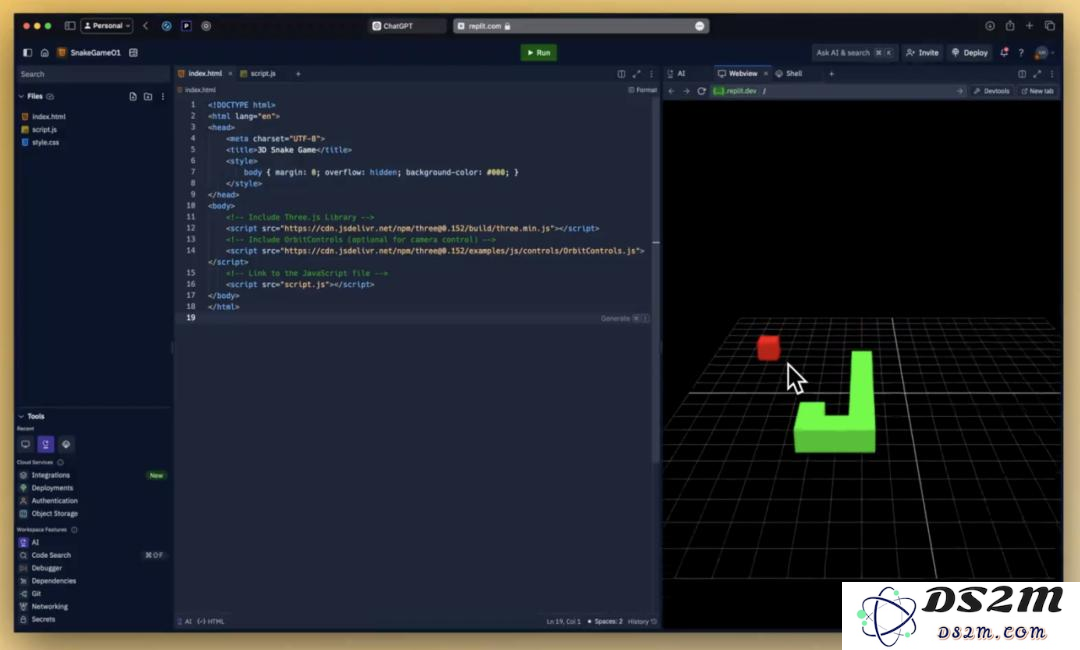Viewport: 1080px width, 650px height.
Task: Switch to the ChatGPT browser tab
Action: (x=408, y=25)
